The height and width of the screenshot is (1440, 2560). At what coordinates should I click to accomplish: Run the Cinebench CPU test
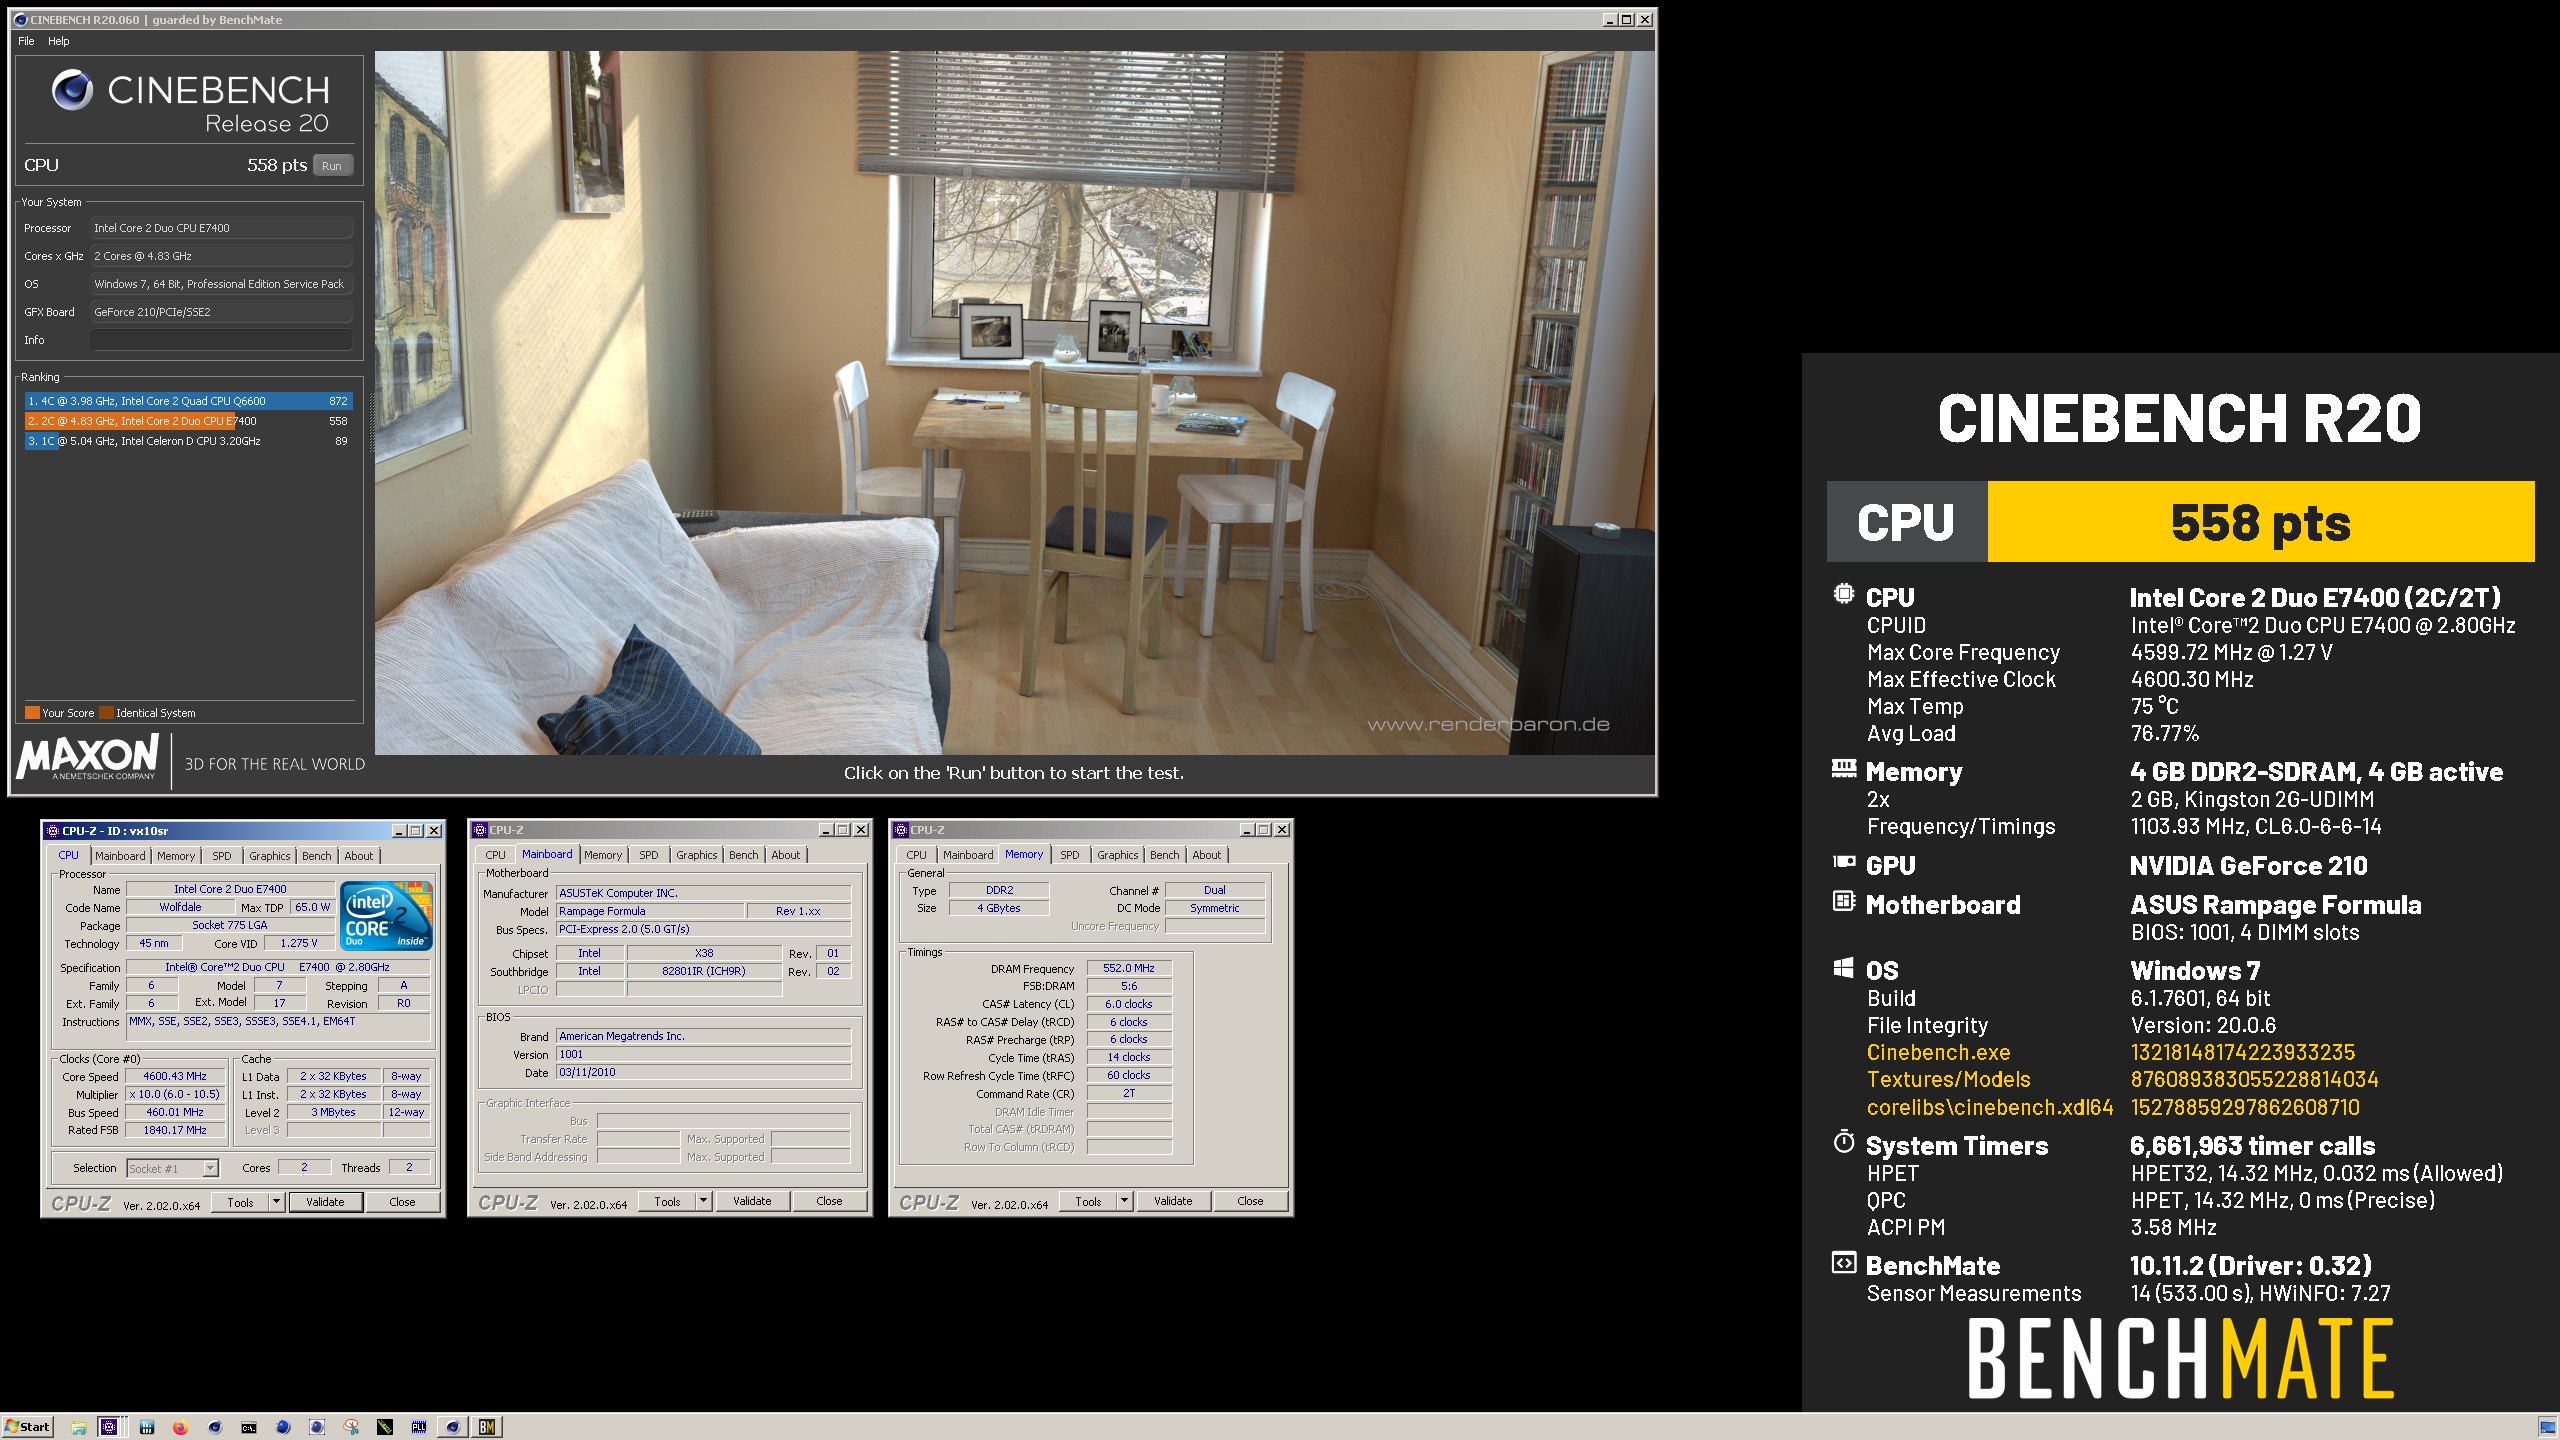point(332,166)
